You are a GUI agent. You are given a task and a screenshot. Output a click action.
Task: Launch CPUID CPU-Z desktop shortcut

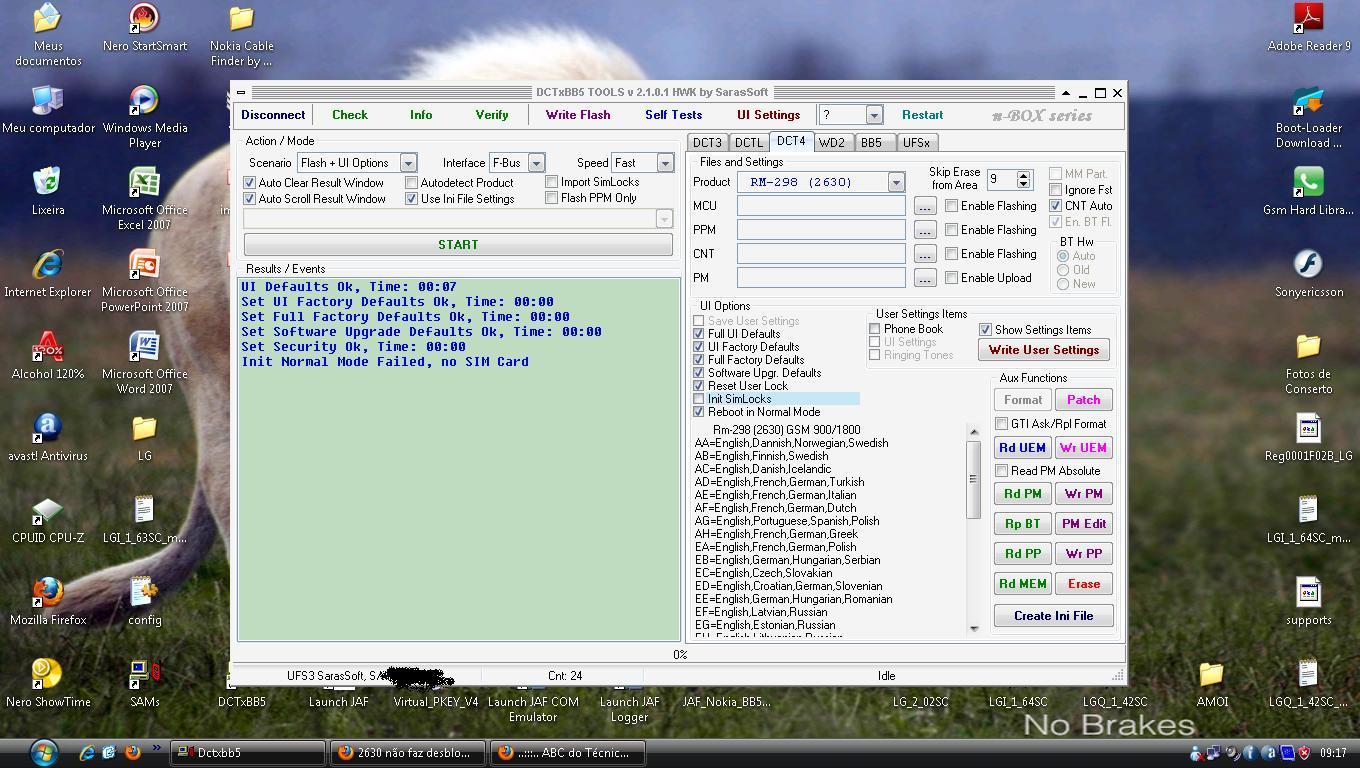pos(48,519)
